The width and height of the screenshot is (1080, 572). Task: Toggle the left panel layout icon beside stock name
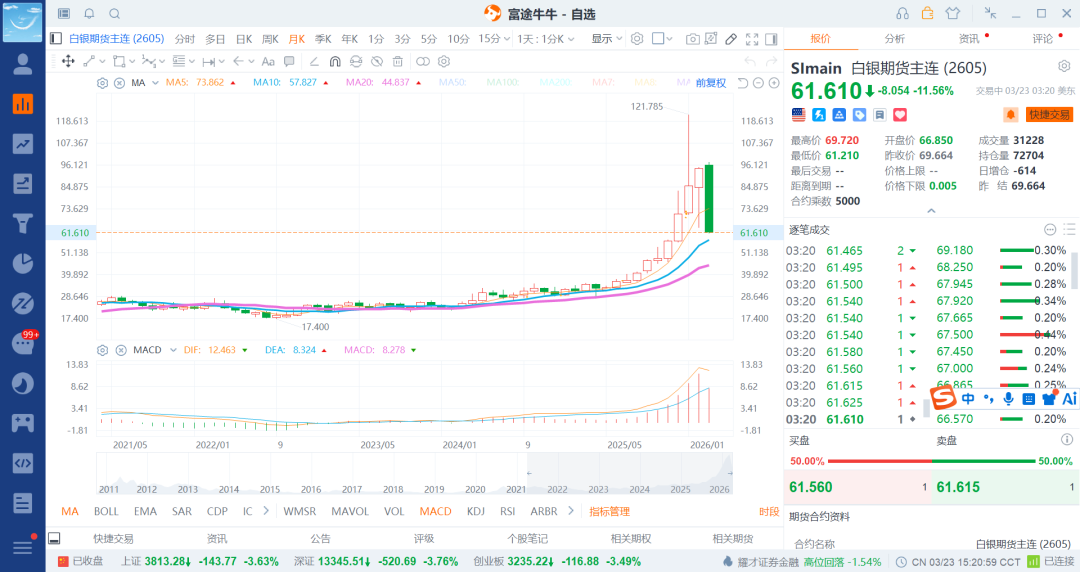pos(56,39)
